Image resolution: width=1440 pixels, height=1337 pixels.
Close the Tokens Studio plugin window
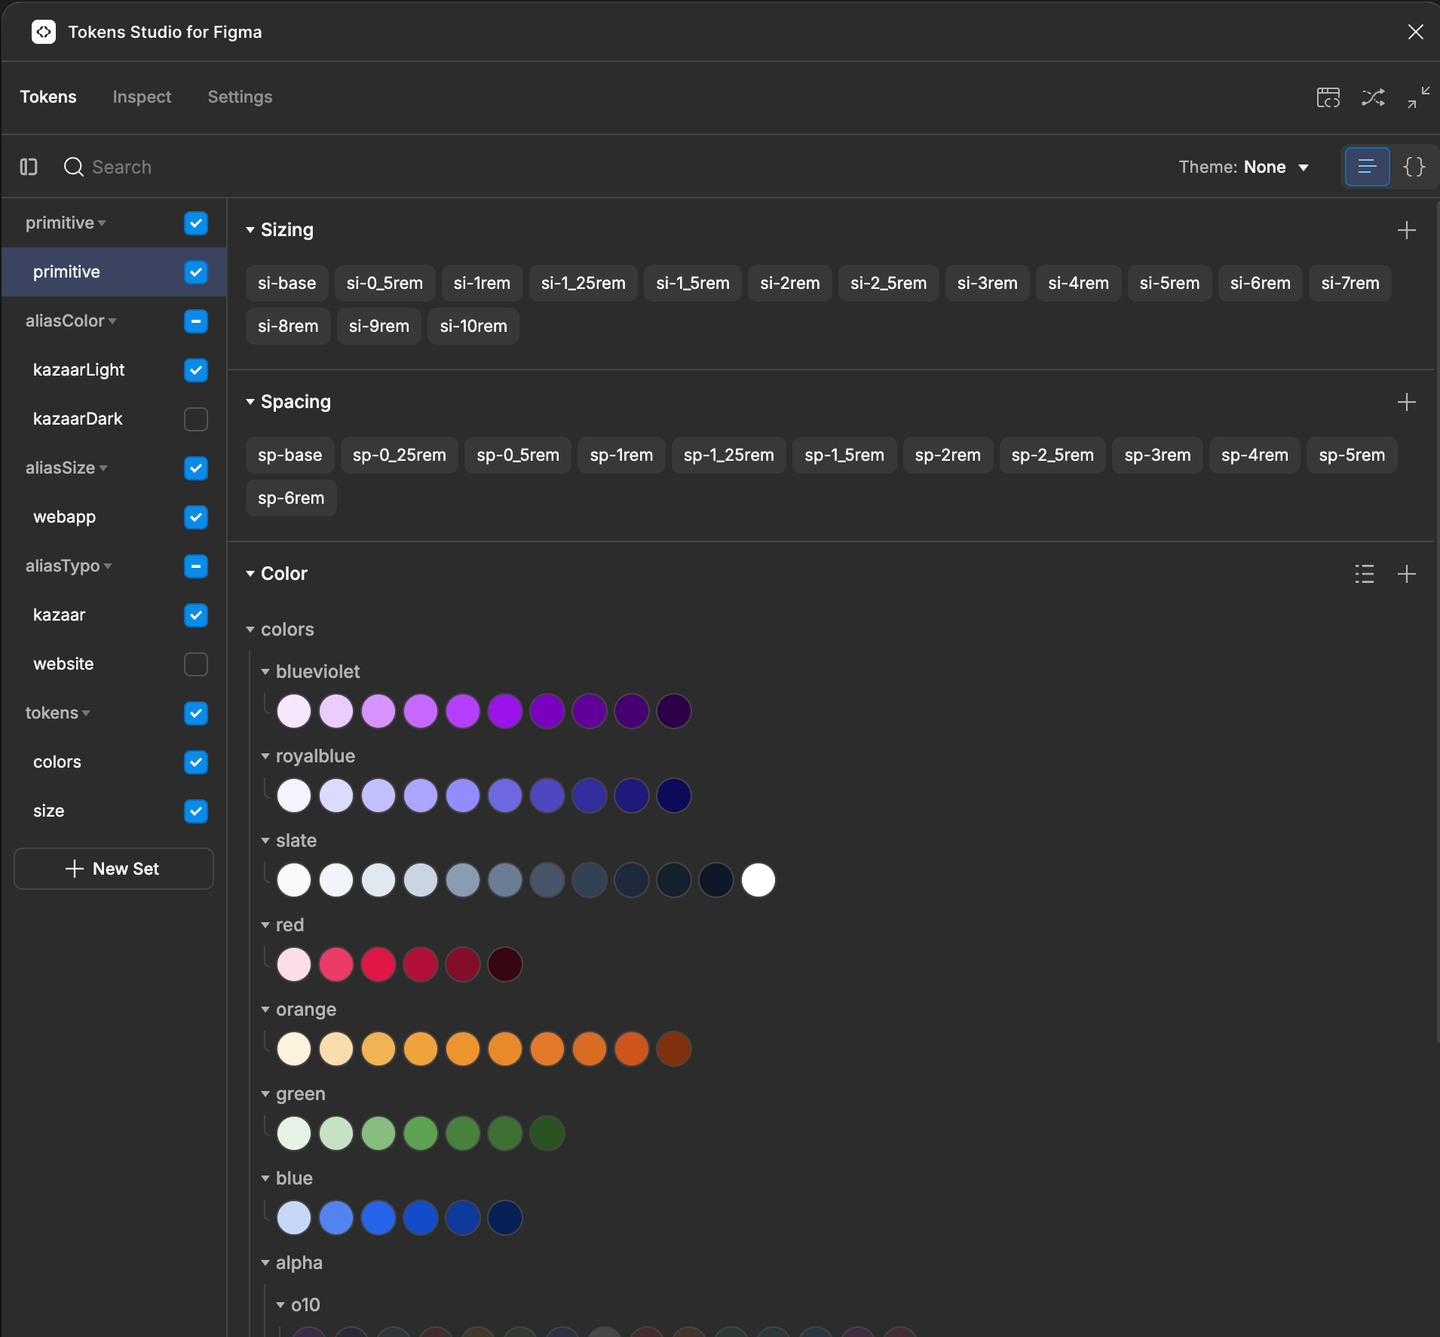pyautogui.click(x=1415, y=32)
